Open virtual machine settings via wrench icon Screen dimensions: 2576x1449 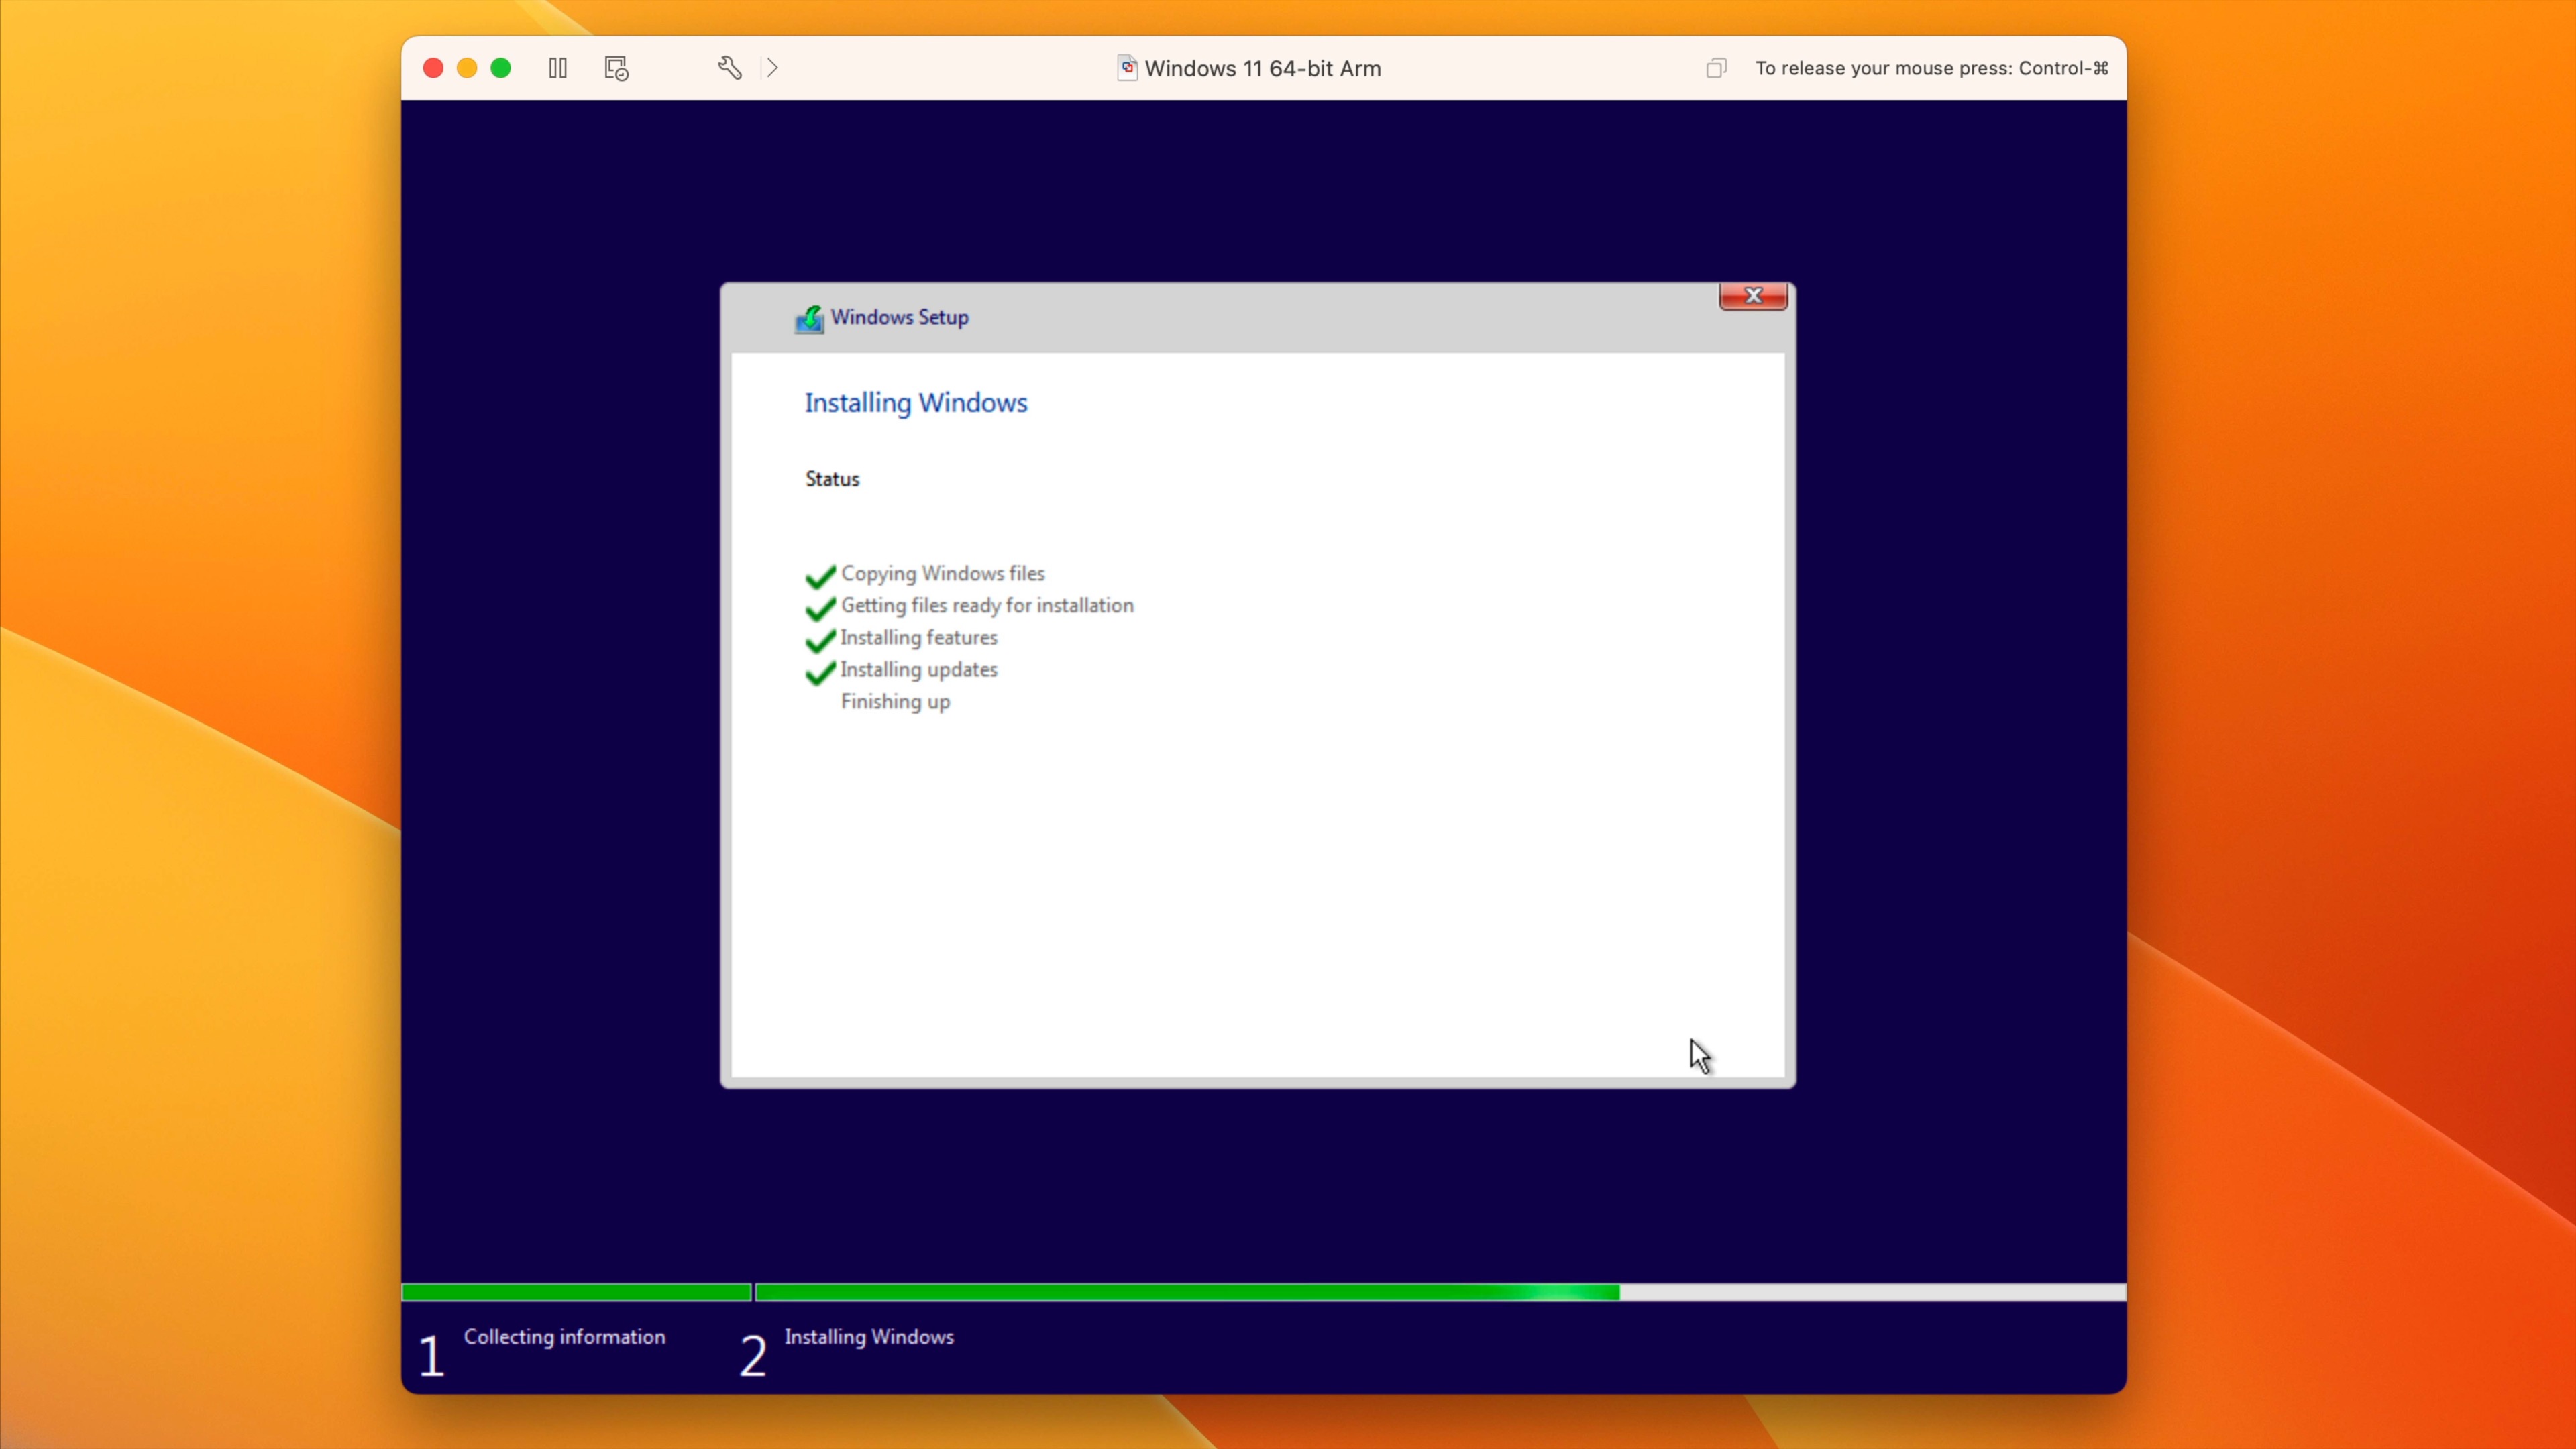(x=729, y=68)
